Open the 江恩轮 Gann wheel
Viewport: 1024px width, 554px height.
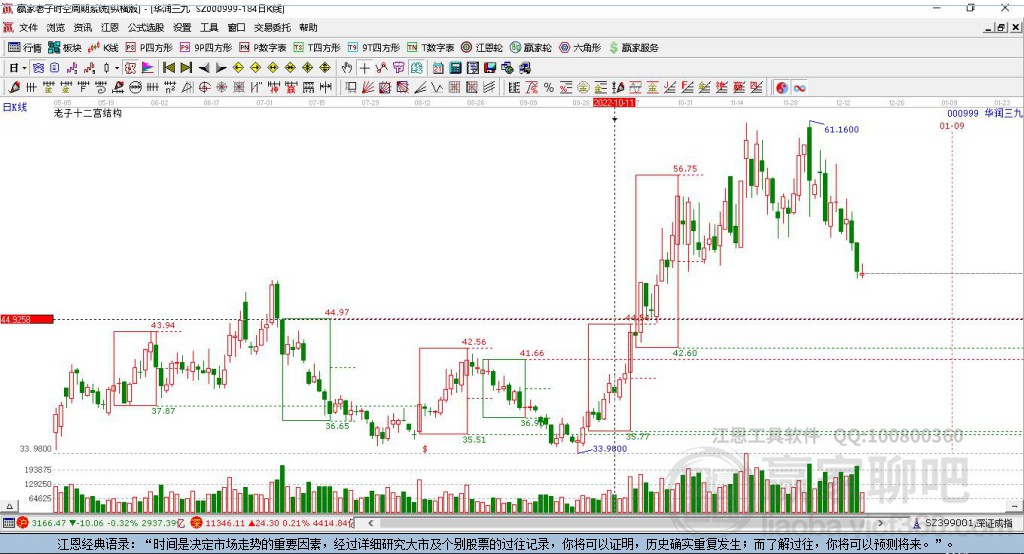point(482,48)
